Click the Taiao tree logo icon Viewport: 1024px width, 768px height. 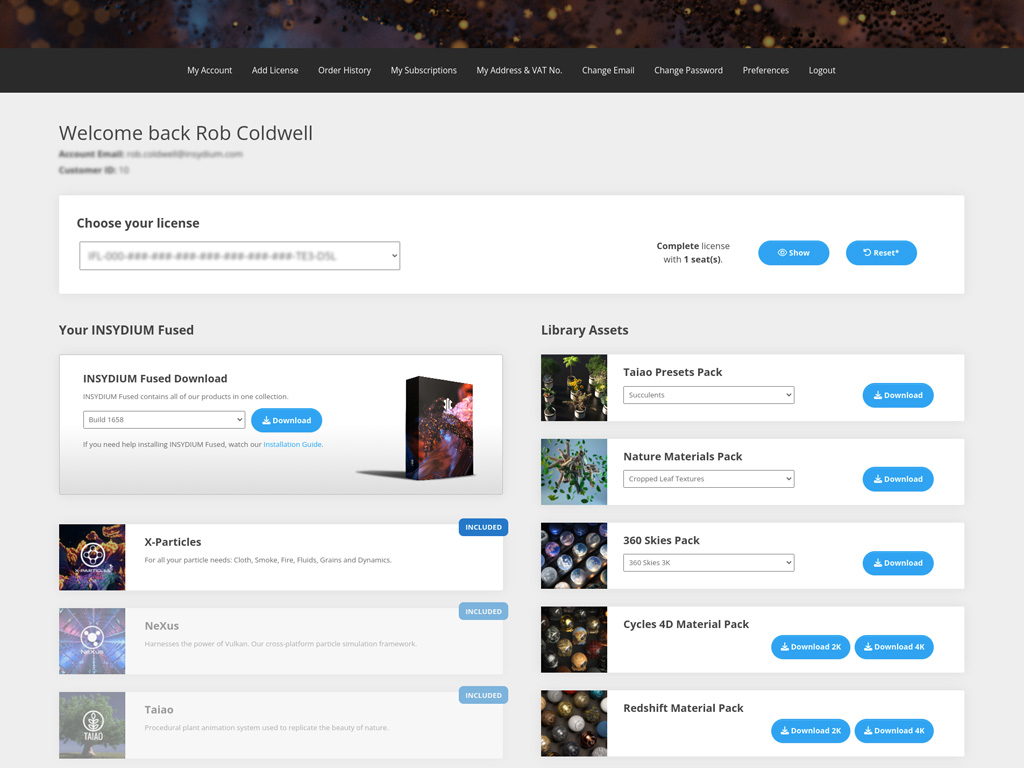tap(92, 724)
